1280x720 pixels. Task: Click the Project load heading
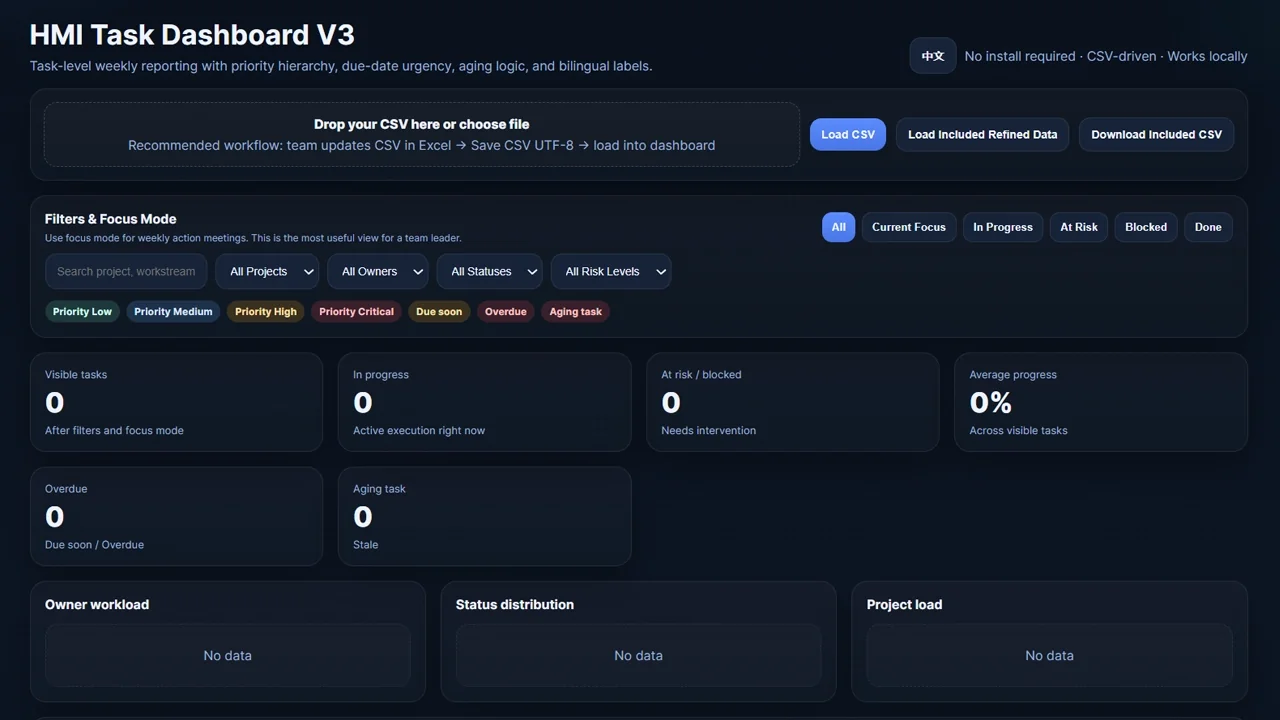904,605
